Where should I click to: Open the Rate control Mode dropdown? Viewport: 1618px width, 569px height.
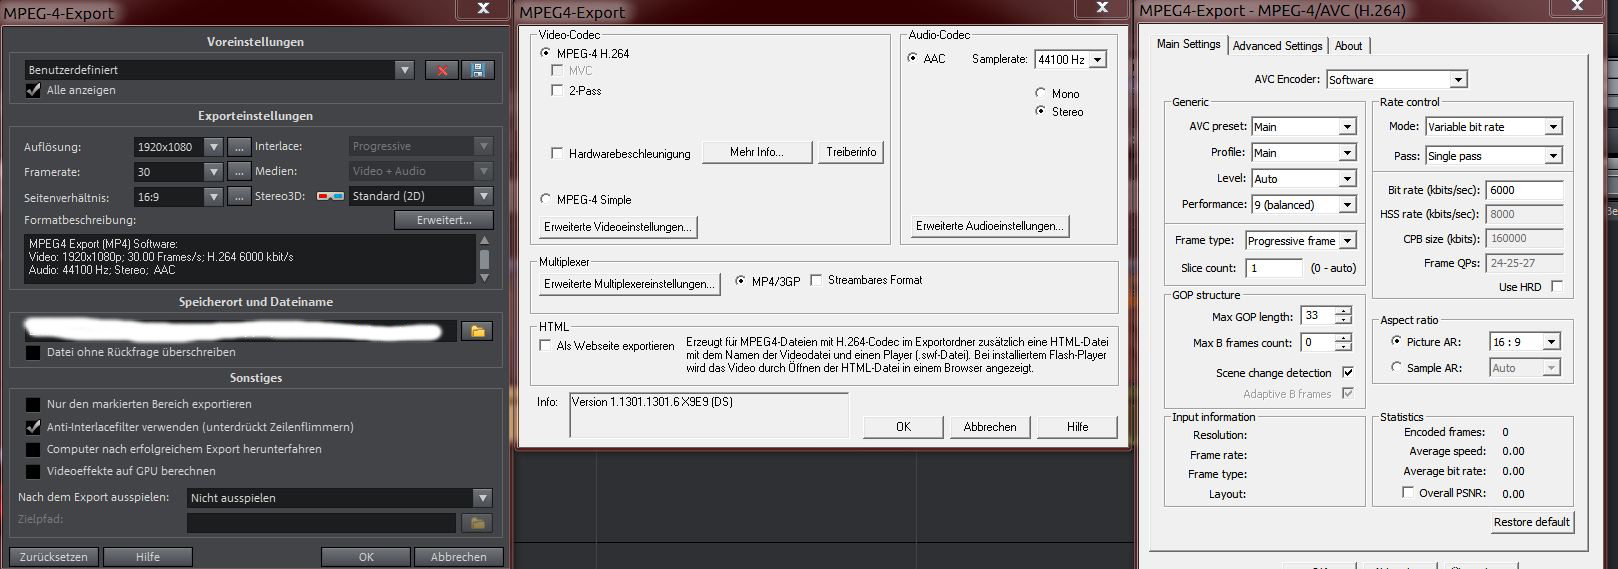point(1553,126)
